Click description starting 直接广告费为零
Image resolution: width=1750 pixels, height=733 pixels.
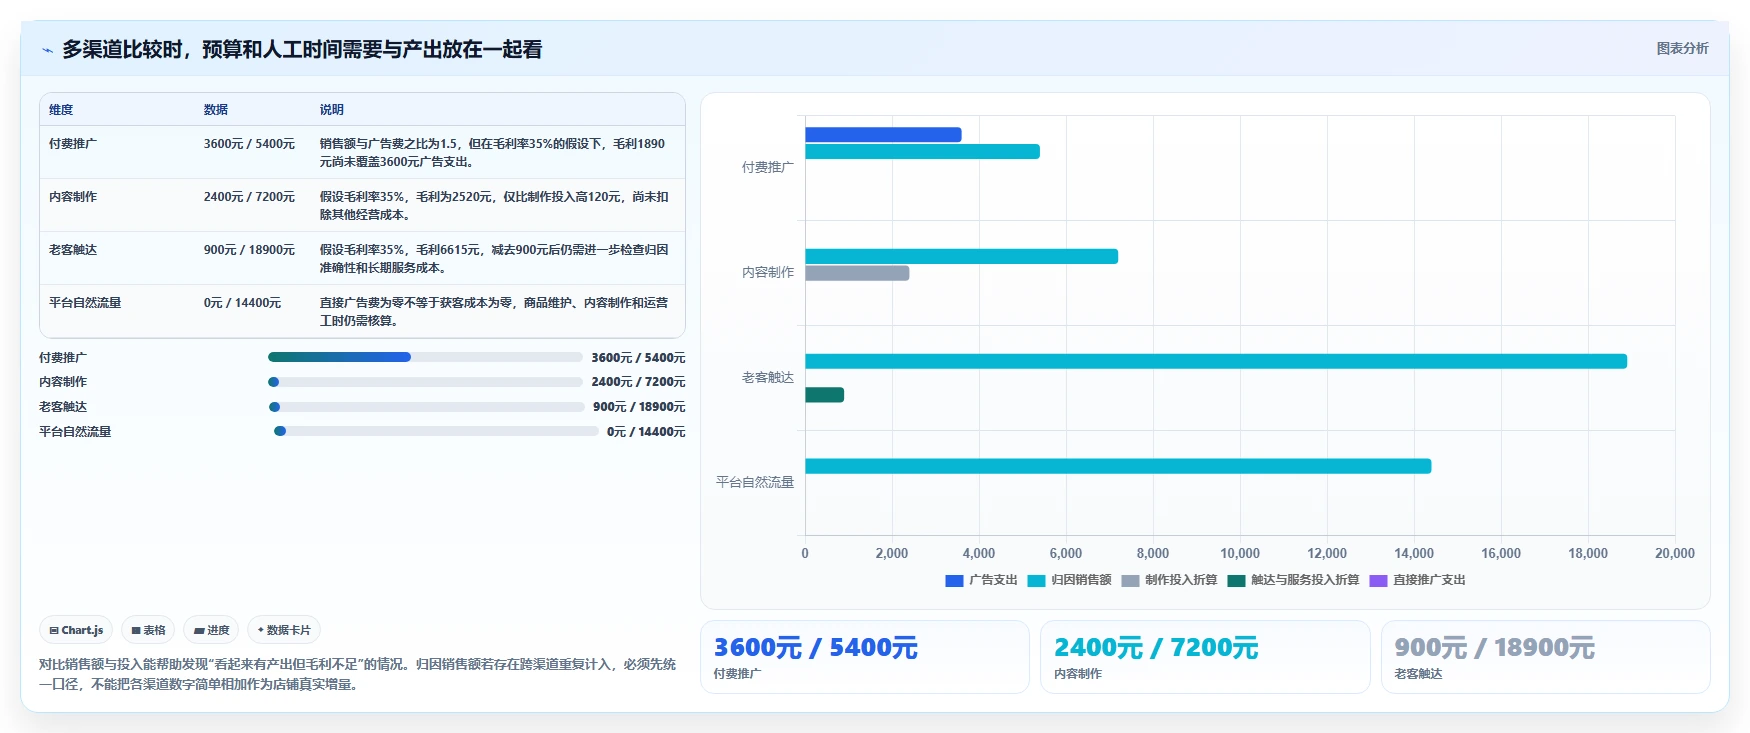[494, 312]
